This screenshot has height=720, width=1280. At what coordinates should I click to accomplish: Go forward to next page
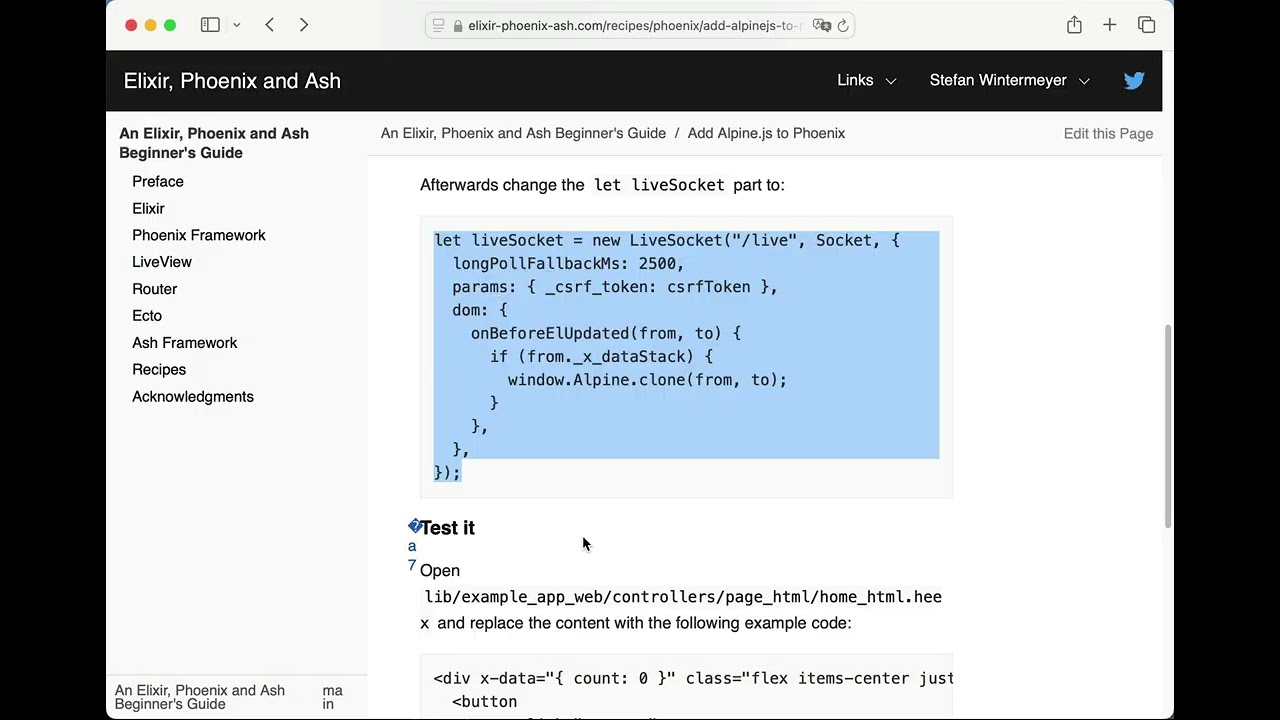(304, 25)
